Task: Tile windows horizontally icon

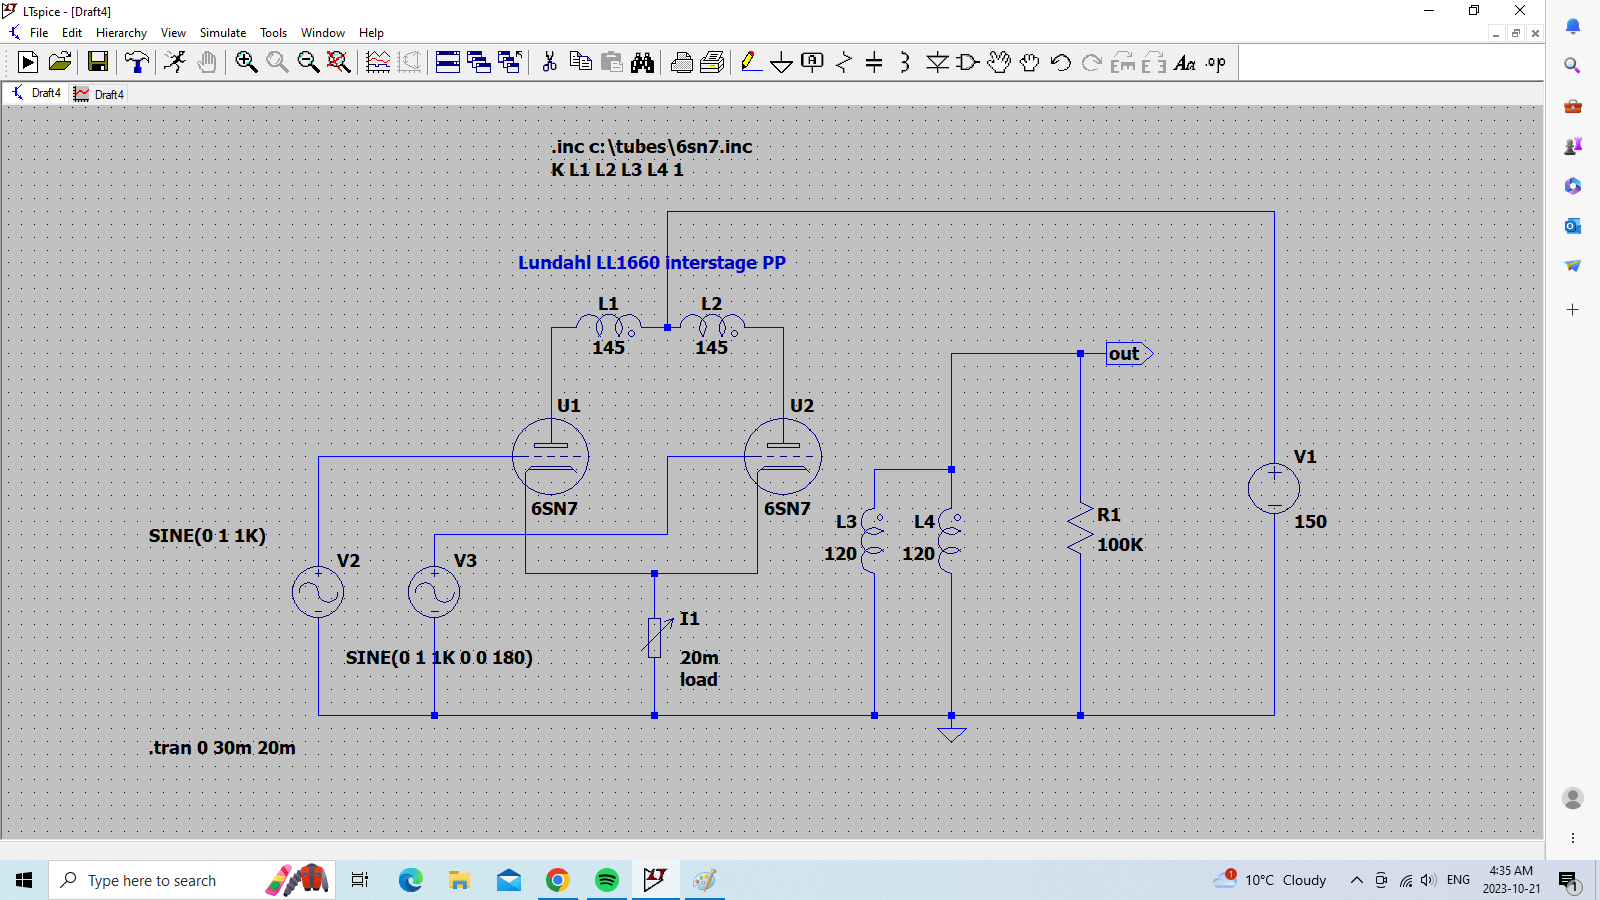Action: [x=448, y=62]
